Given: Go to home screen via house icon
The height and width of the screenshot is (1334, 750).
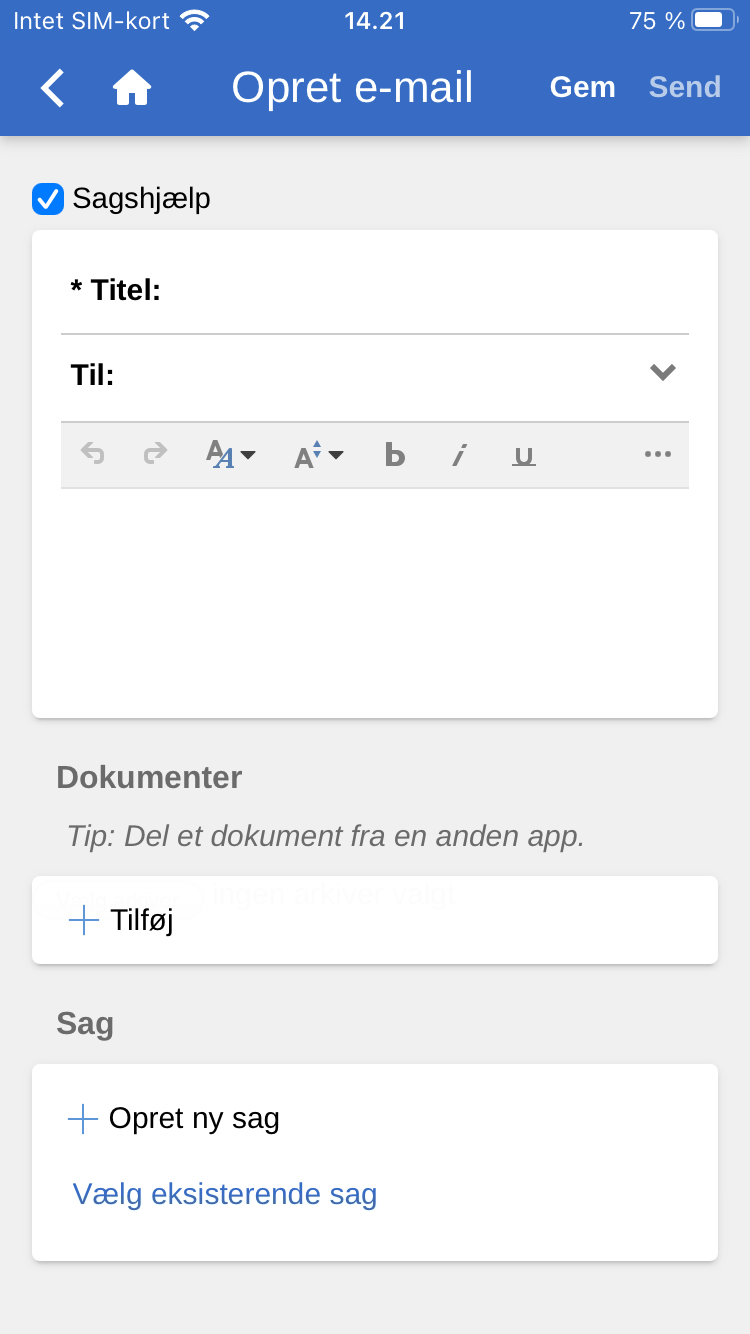Looking at the screenshot, I should [131, 88].
